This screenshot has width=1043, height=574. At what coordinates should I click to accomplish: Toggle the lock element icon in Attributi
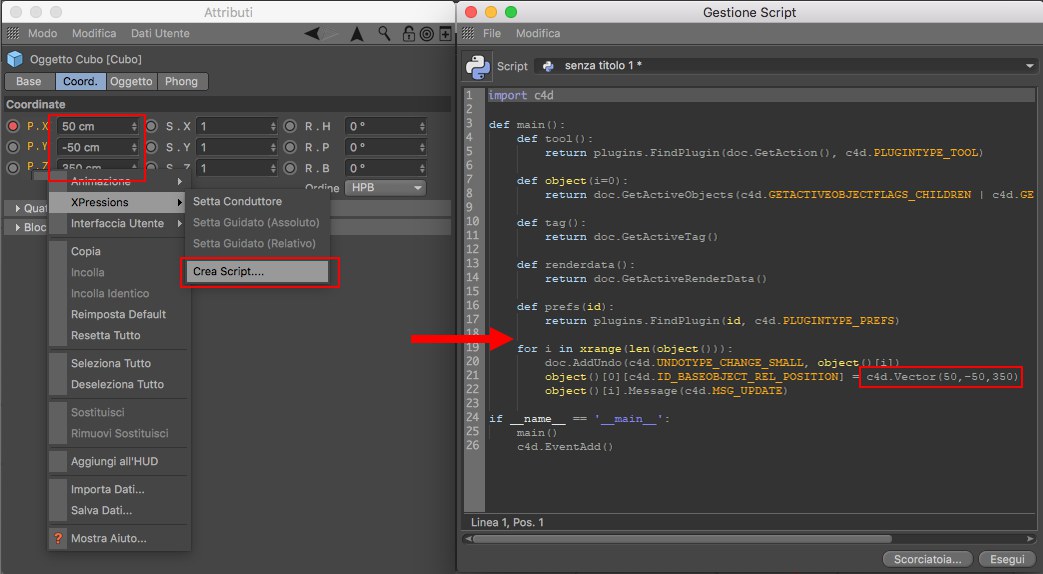tap(408, 33)
